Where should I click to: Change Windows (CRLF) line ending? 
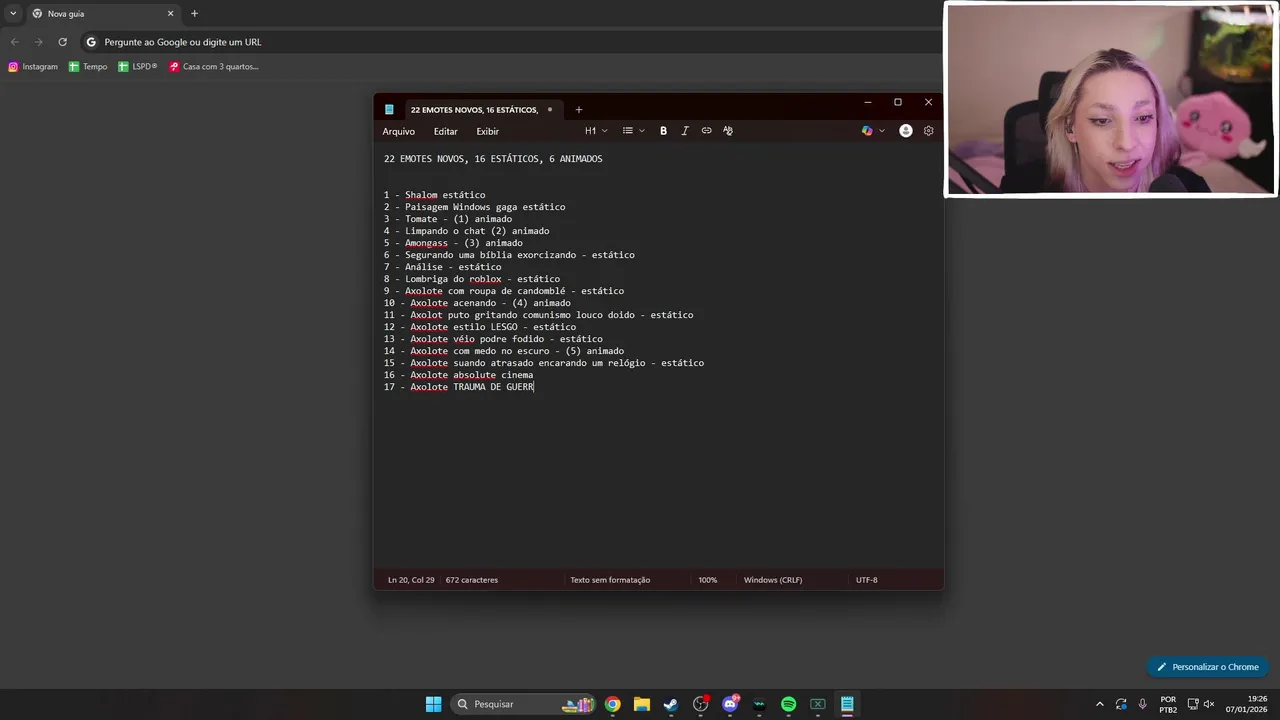[773, 580]
